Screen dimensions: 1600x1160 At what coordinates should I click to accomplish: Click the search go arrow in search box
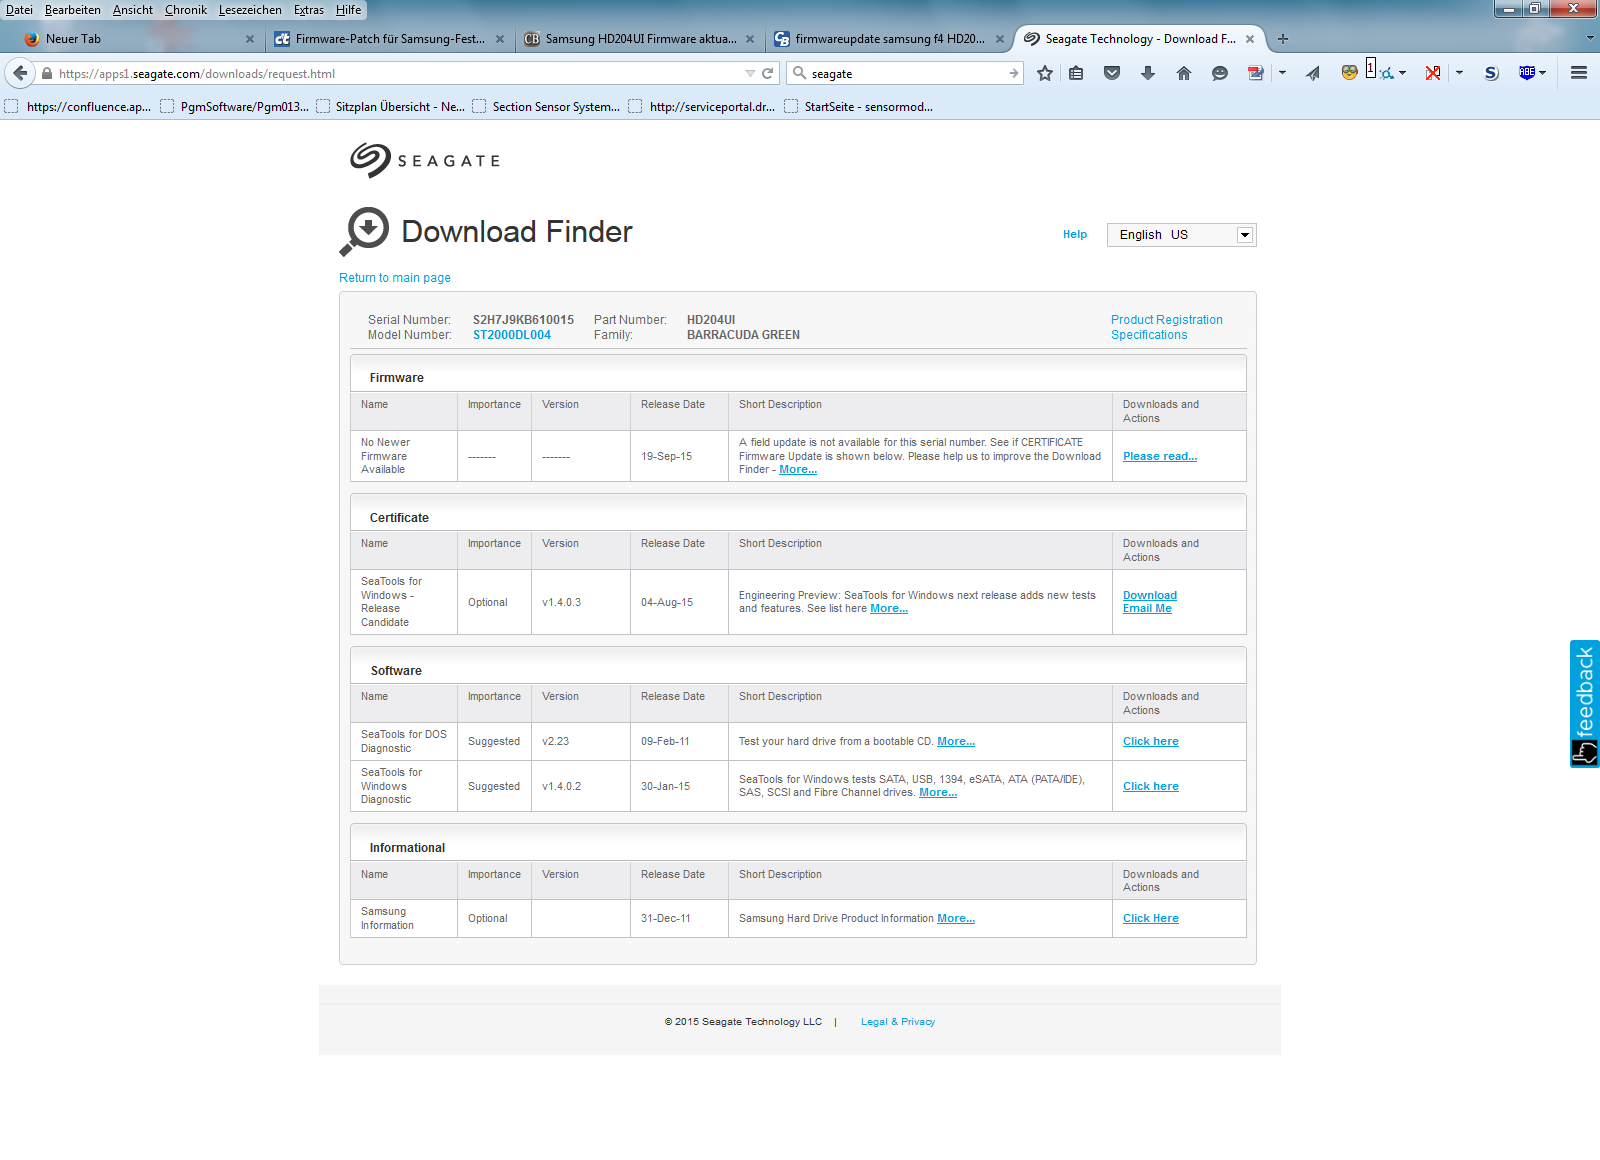[1014, 73]
